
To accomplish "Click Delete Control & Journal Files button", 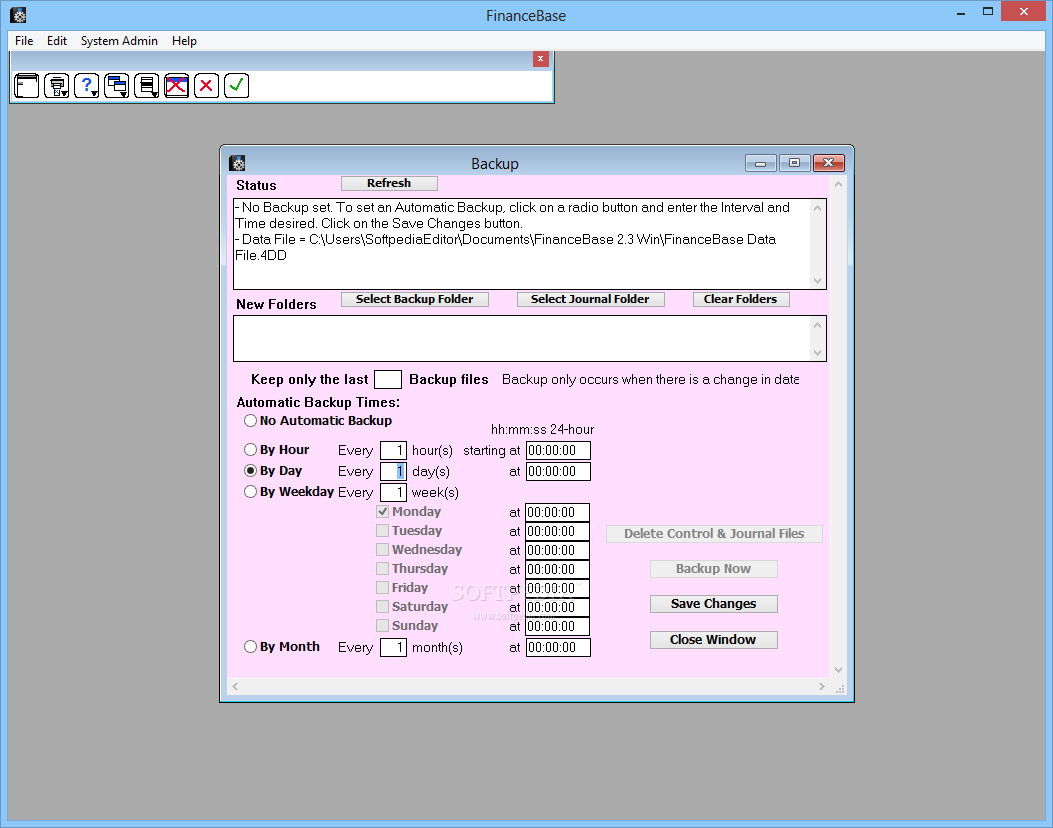I will 714,534.
